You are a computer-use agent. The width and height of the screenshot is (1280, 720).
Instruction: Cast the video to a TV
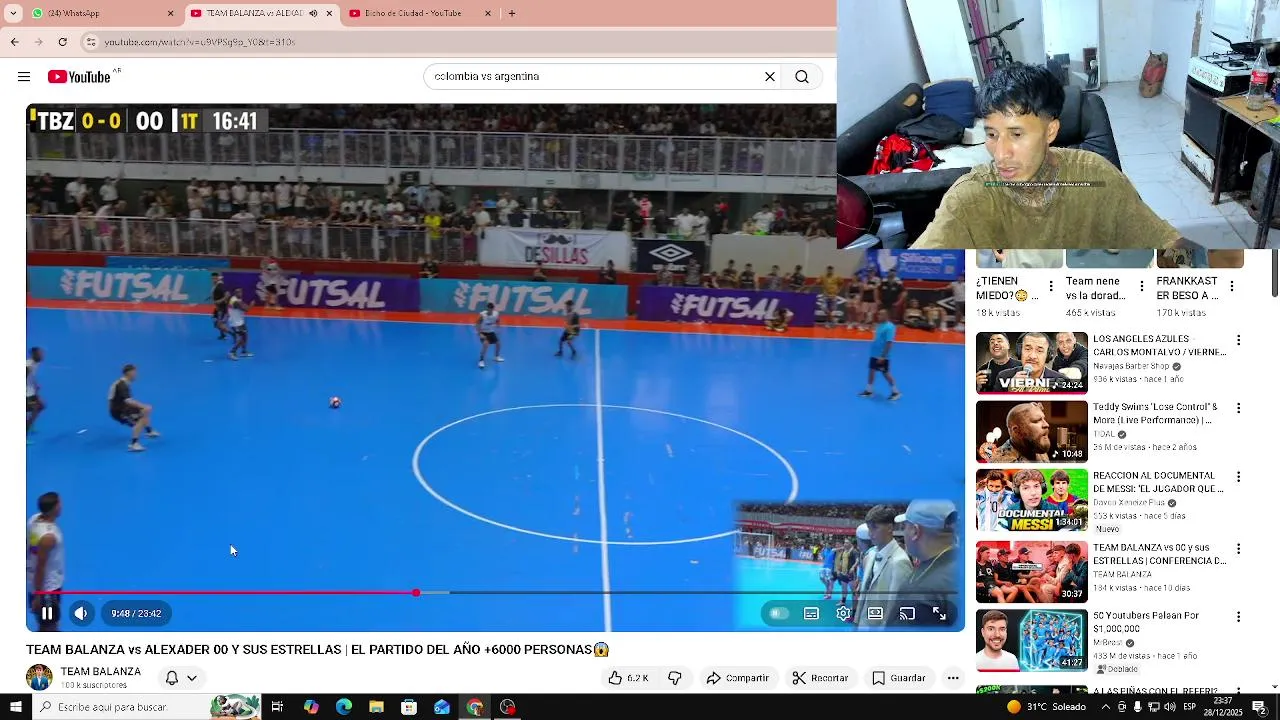coord(907,614)
